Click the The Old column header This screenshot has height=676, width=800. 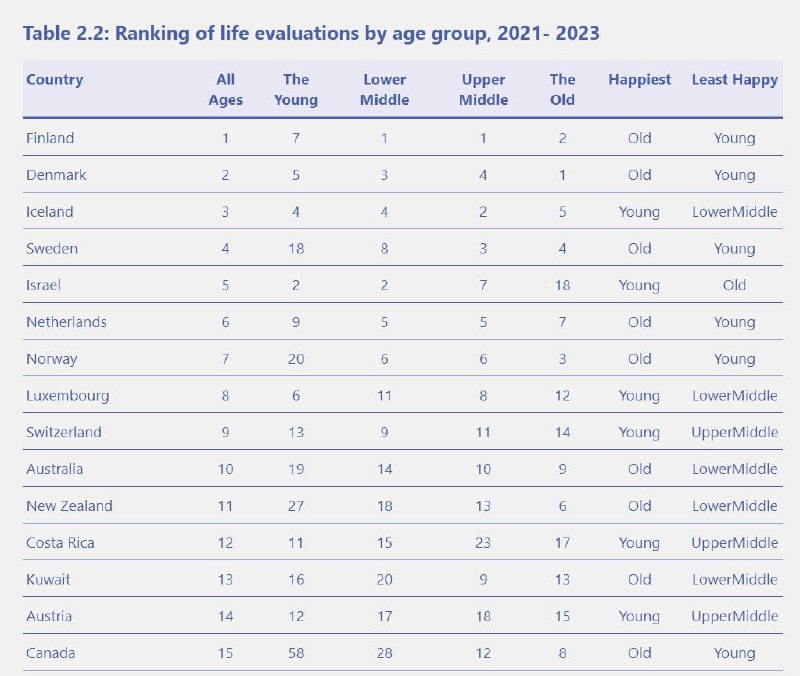click(563, 89)
